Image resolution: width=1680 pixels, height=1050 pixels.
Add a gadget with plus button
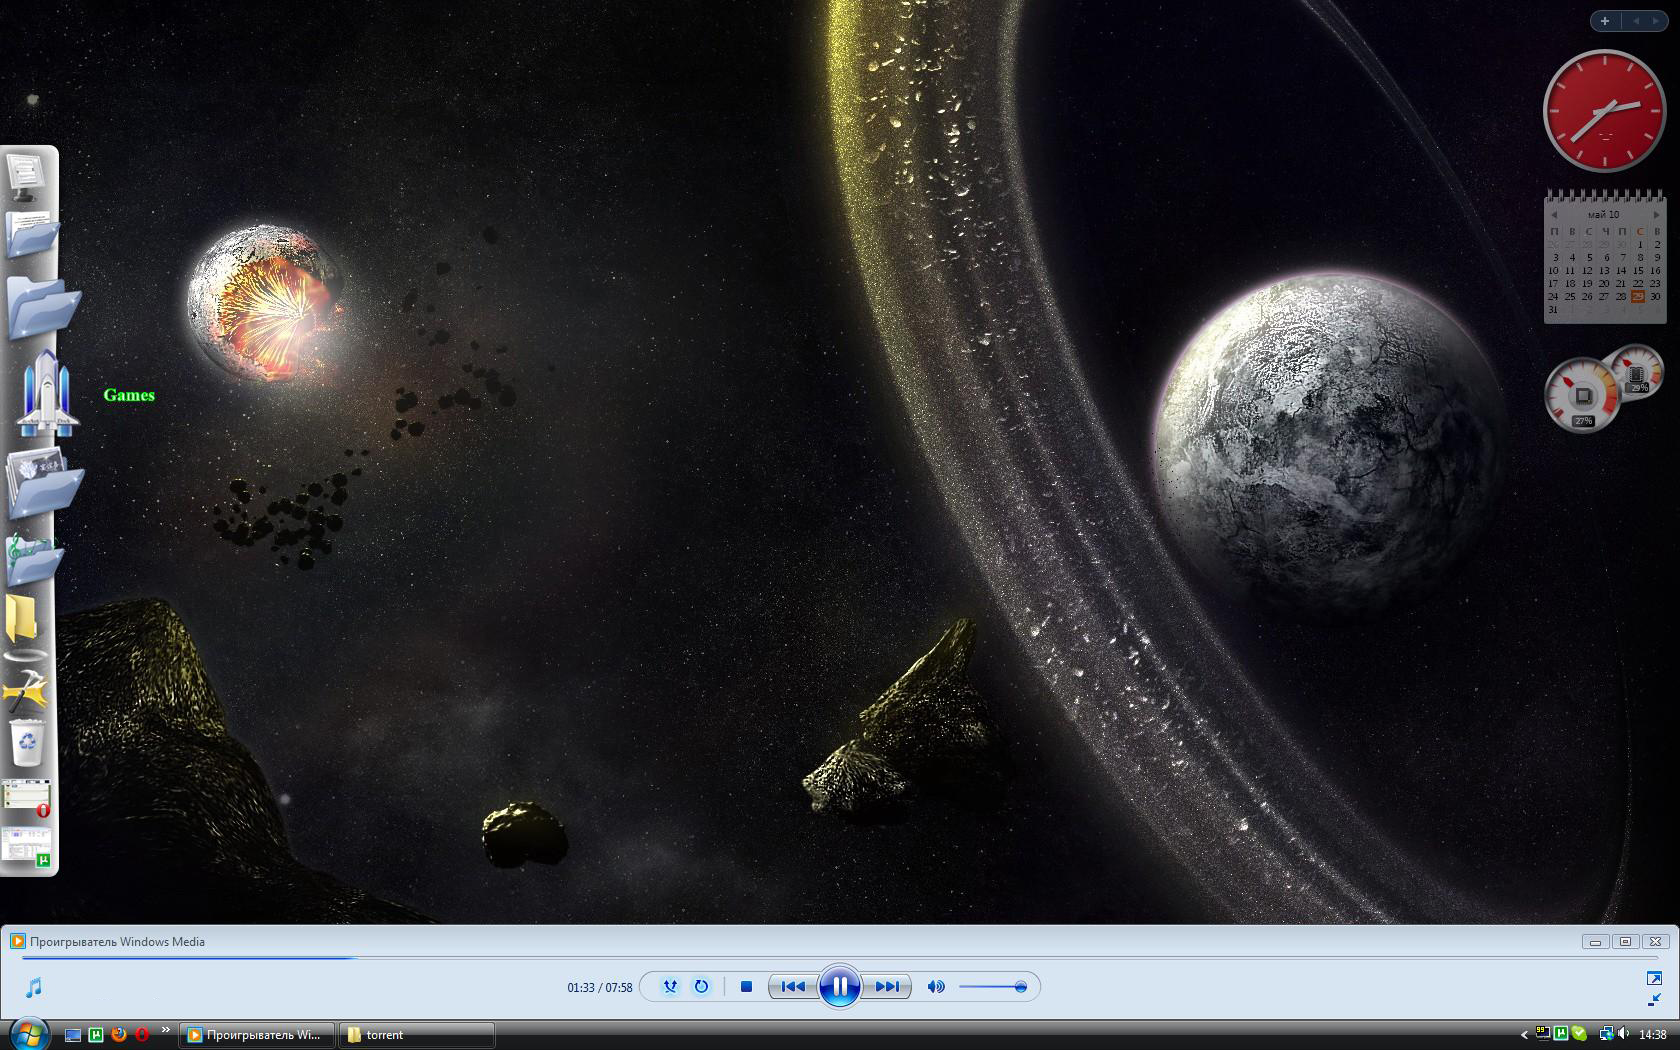click(1605, 21)
